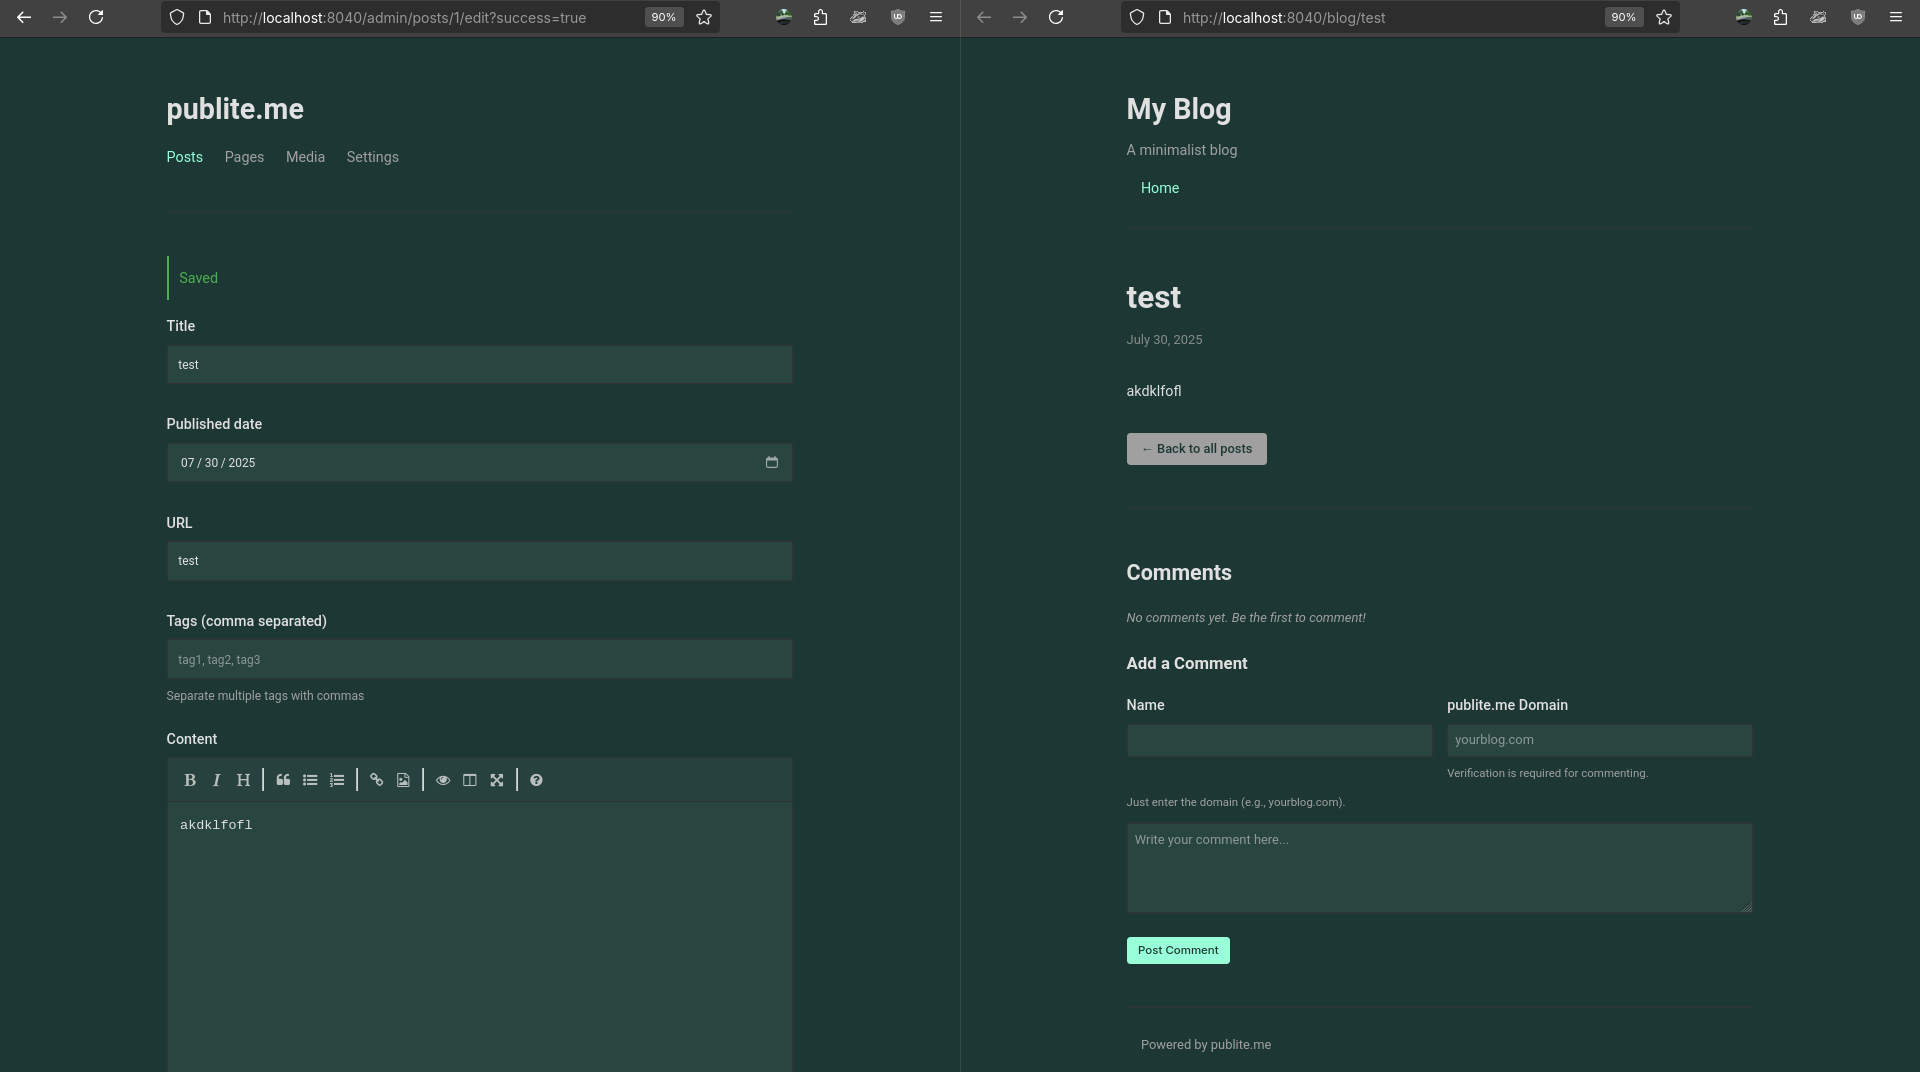
Task: Switch to the Media tab
Action: point(305,157)
